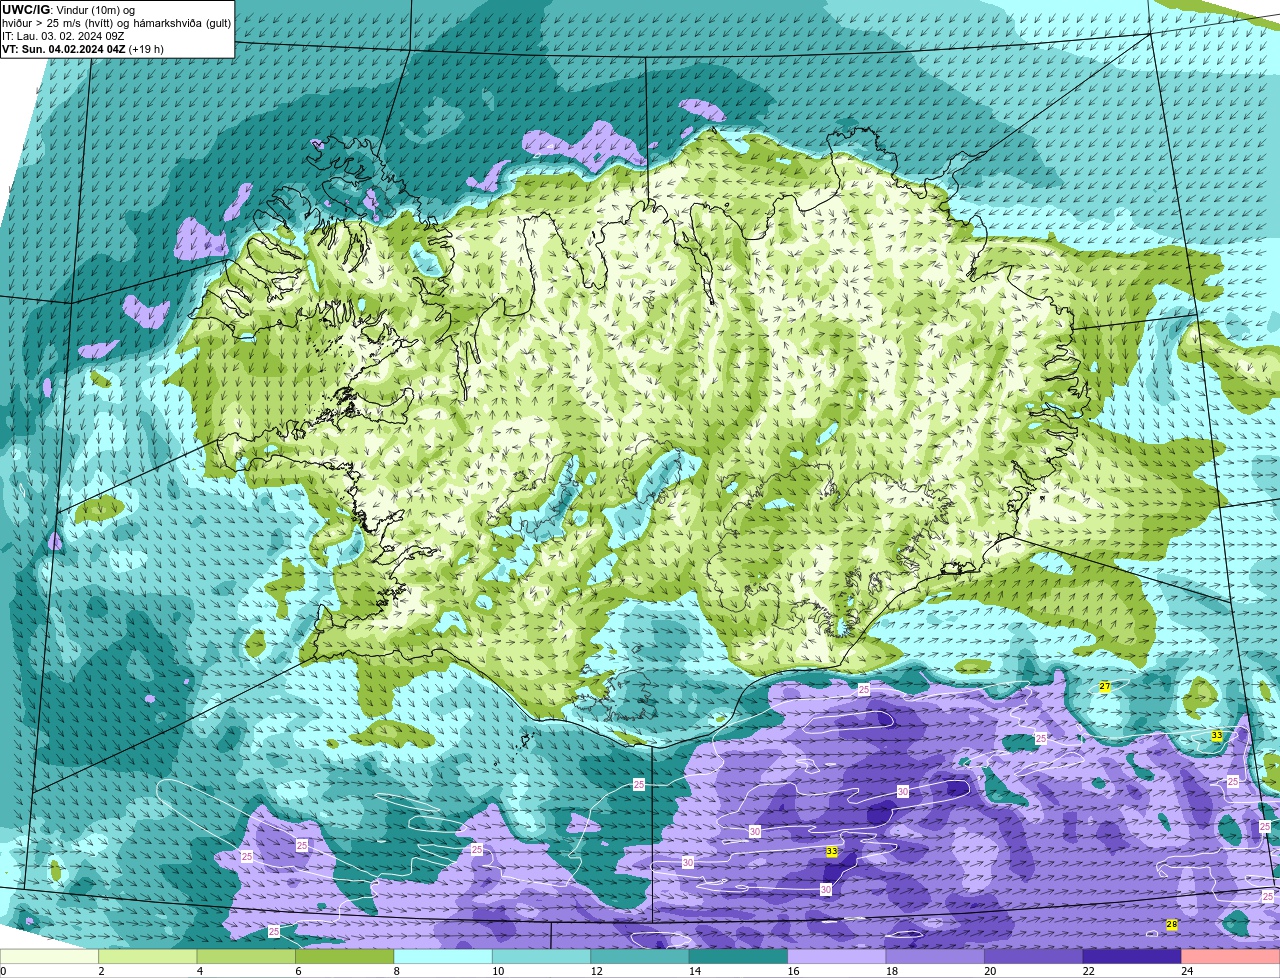Click the 22–24 m/s dark indigo legend swatch
The width and height of the screenshot is (1280, 978).
[1133, 957]
